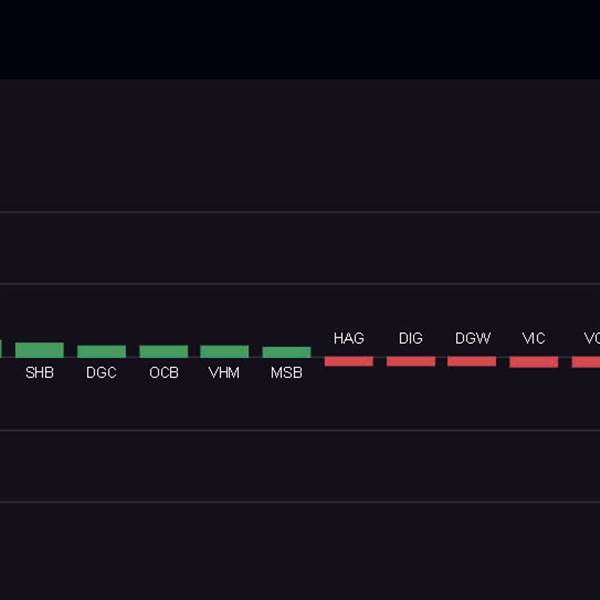Click the DGW ticker label
Viewport: 600px width, 600px height.
(x=473, y=338)
